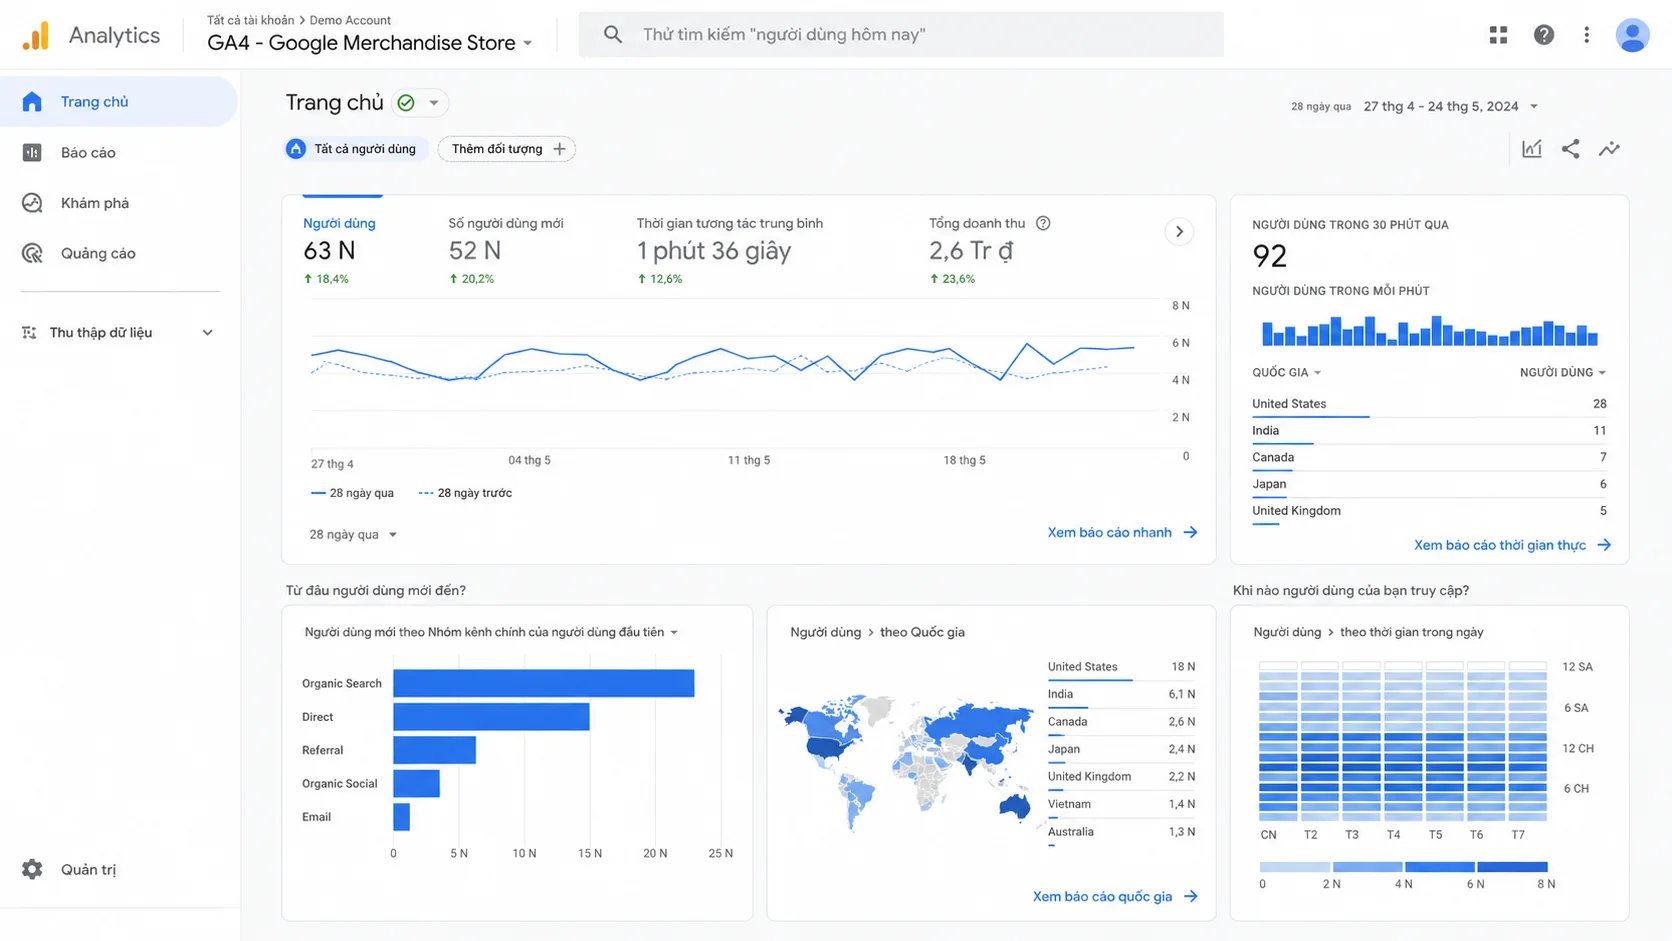Screen dimensions: 1672x941
Task: Click the Referral bar label
Action: pos(322,750)
